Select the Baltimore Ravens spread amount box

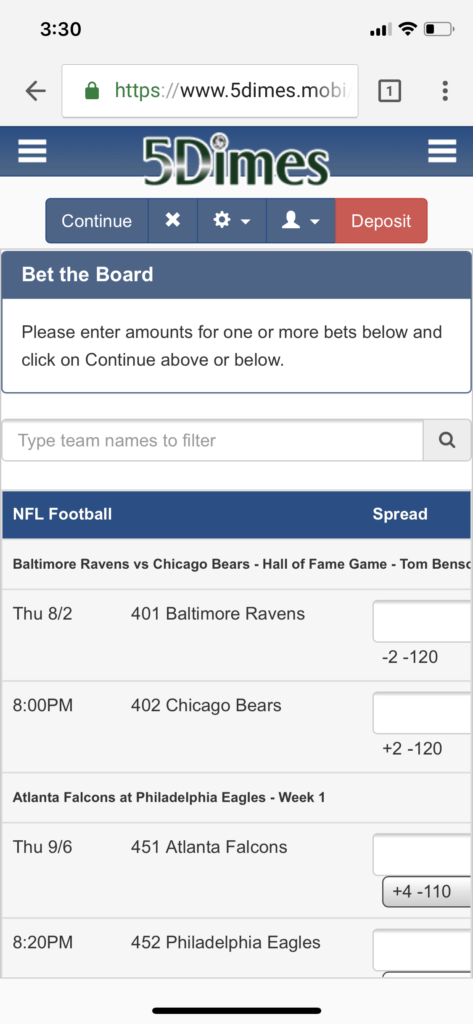[422, 622]
